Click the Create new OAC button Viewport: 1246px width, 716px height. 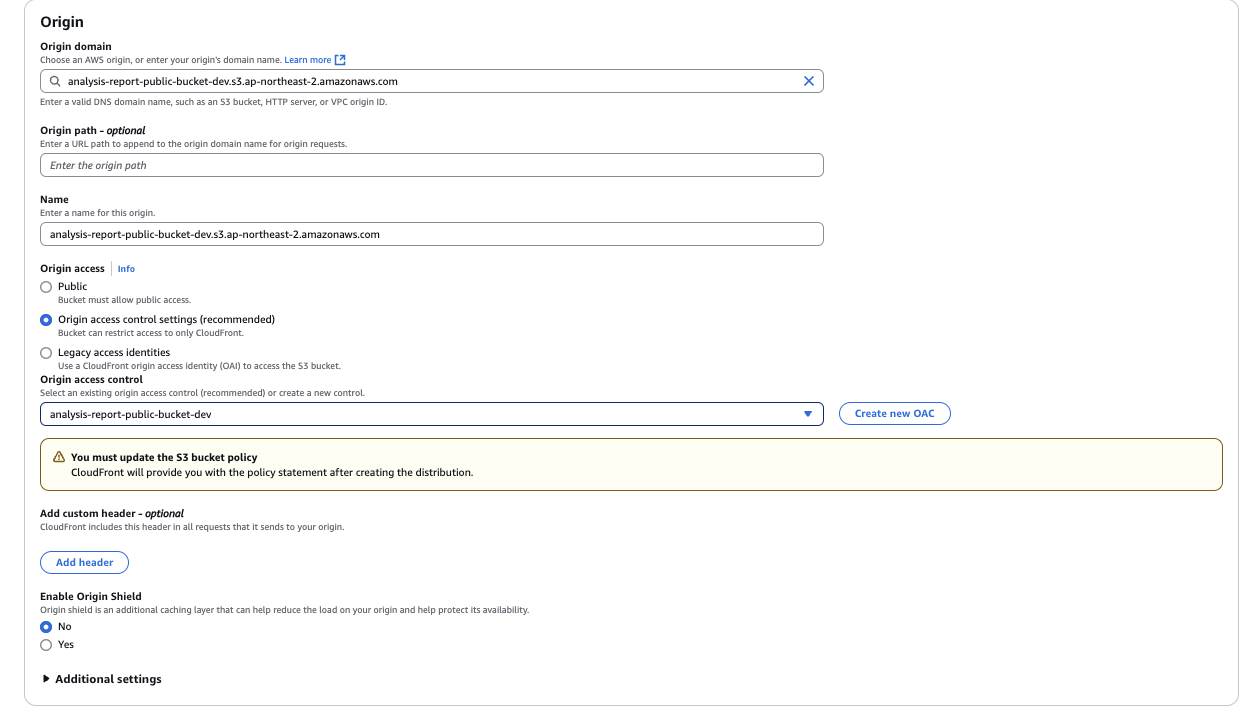[x=895, y=414]
